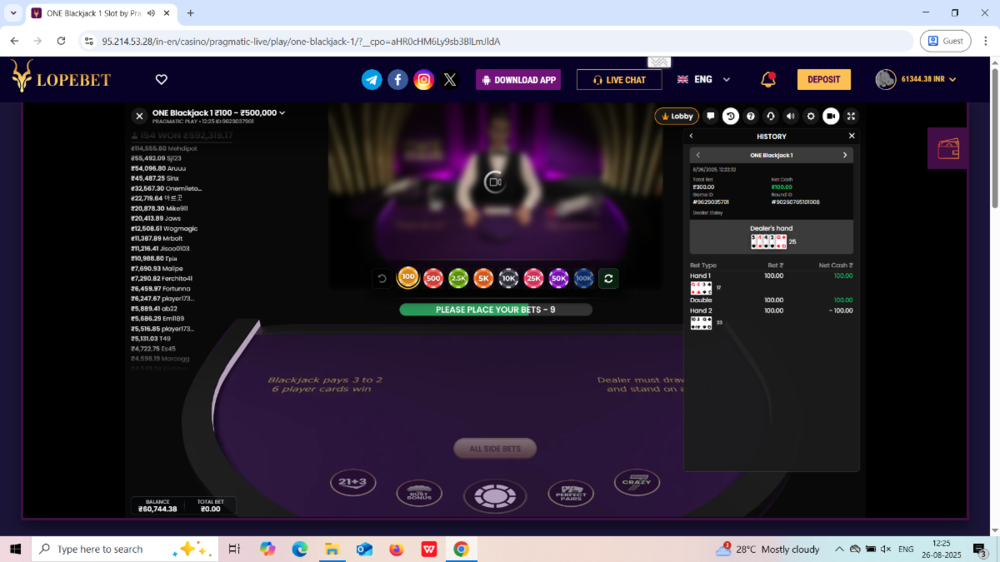Click the Lobby button
The width and height of the screenshot is (1000, 562).
point(677,116)
